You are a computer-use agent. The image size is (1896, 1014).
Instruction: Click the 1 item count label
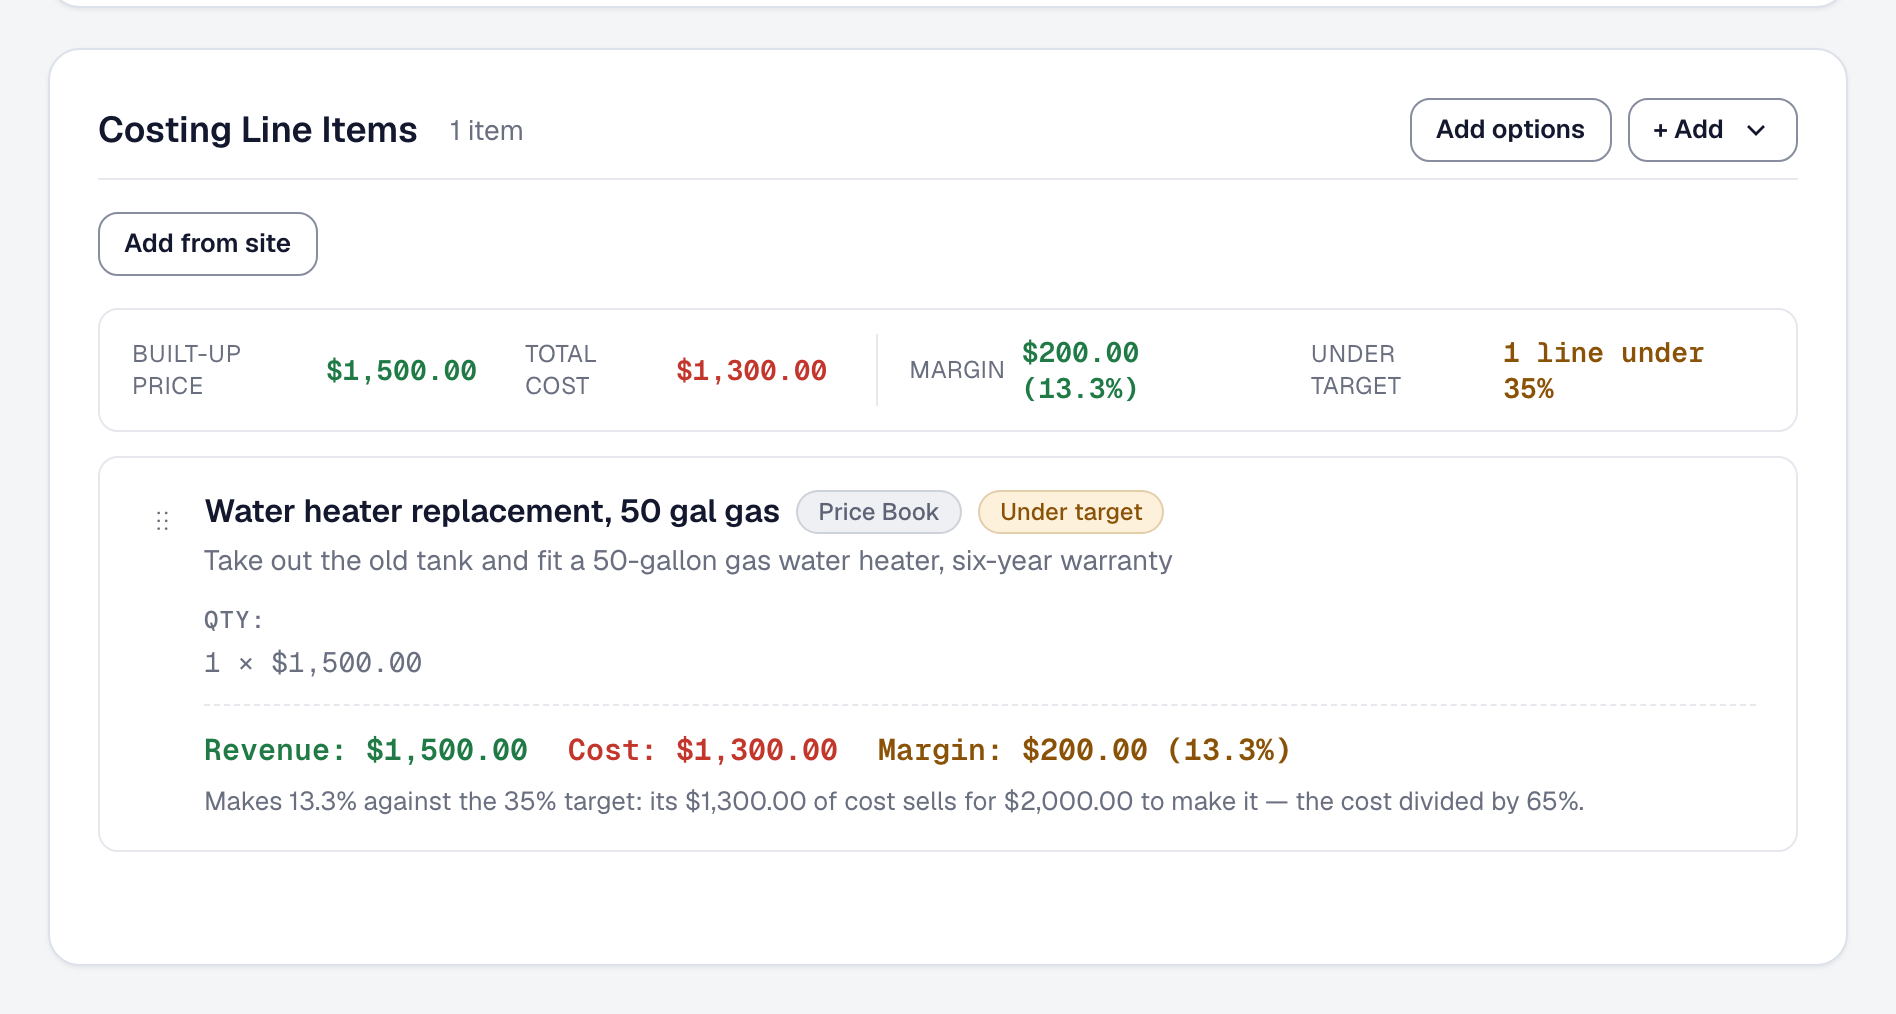[486, 131]
